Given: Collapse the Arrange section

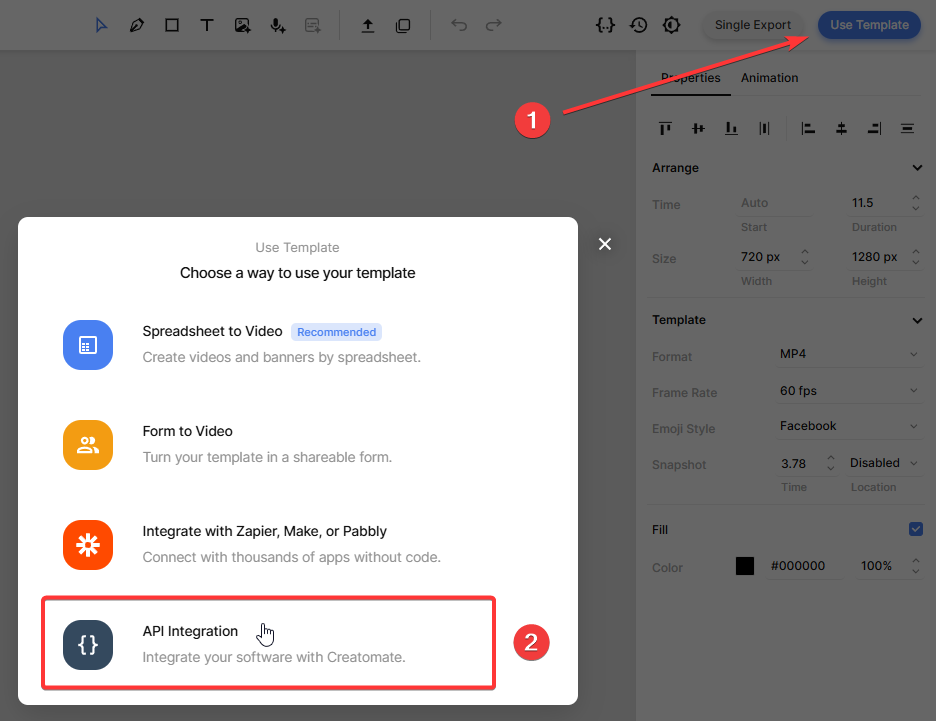Looking at the screenshot, I should click(x=917, y=168).
